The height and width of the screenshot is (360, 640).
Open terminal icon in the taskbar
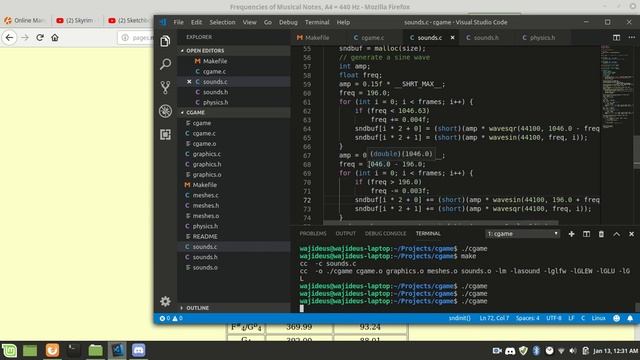tap(74, 350)
